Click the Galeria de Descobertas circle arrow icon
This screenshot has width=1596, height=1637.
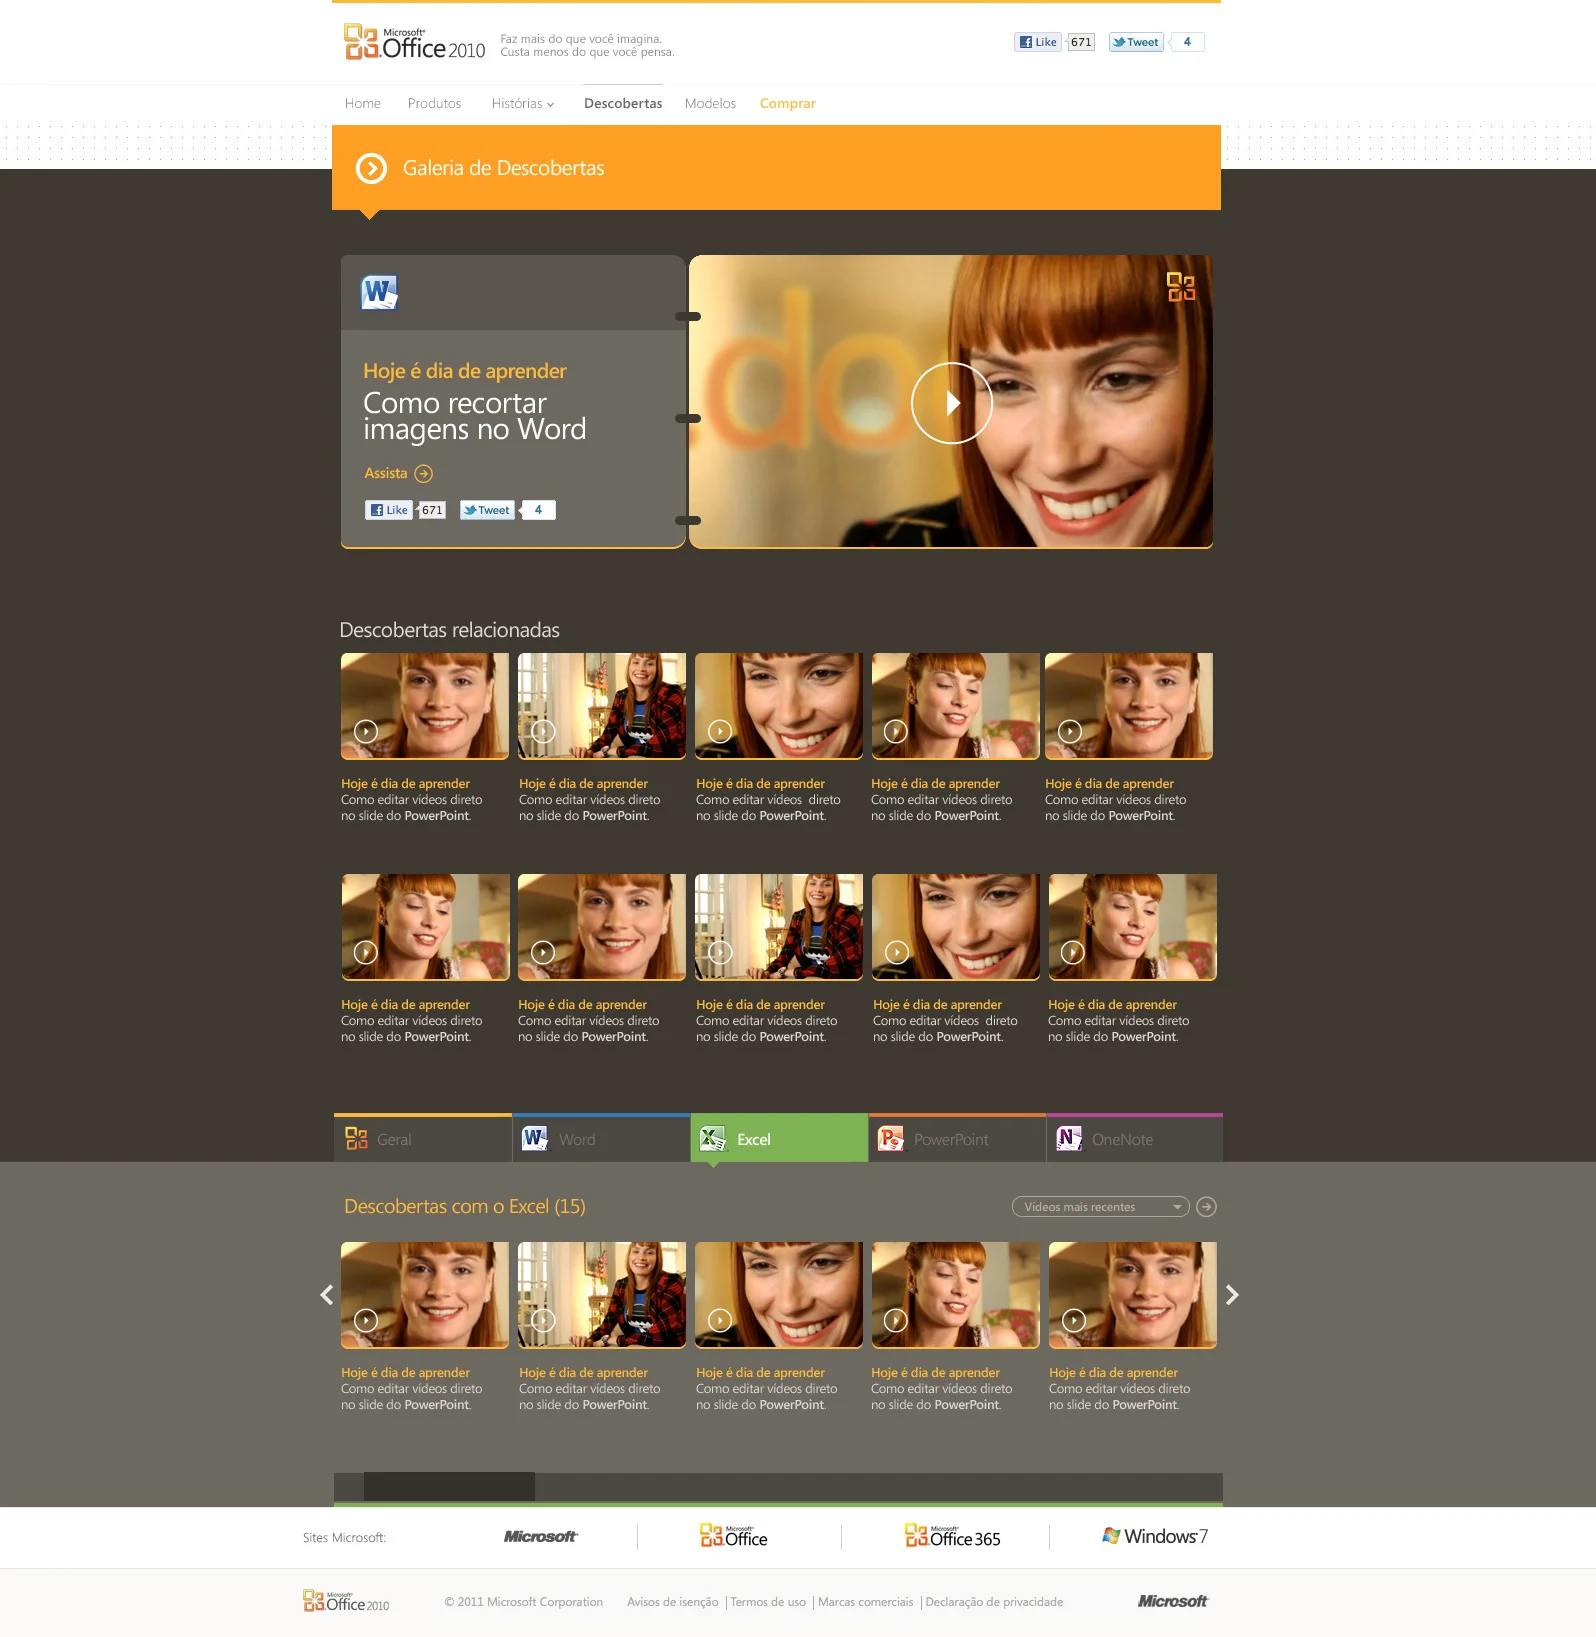[371, 168]
